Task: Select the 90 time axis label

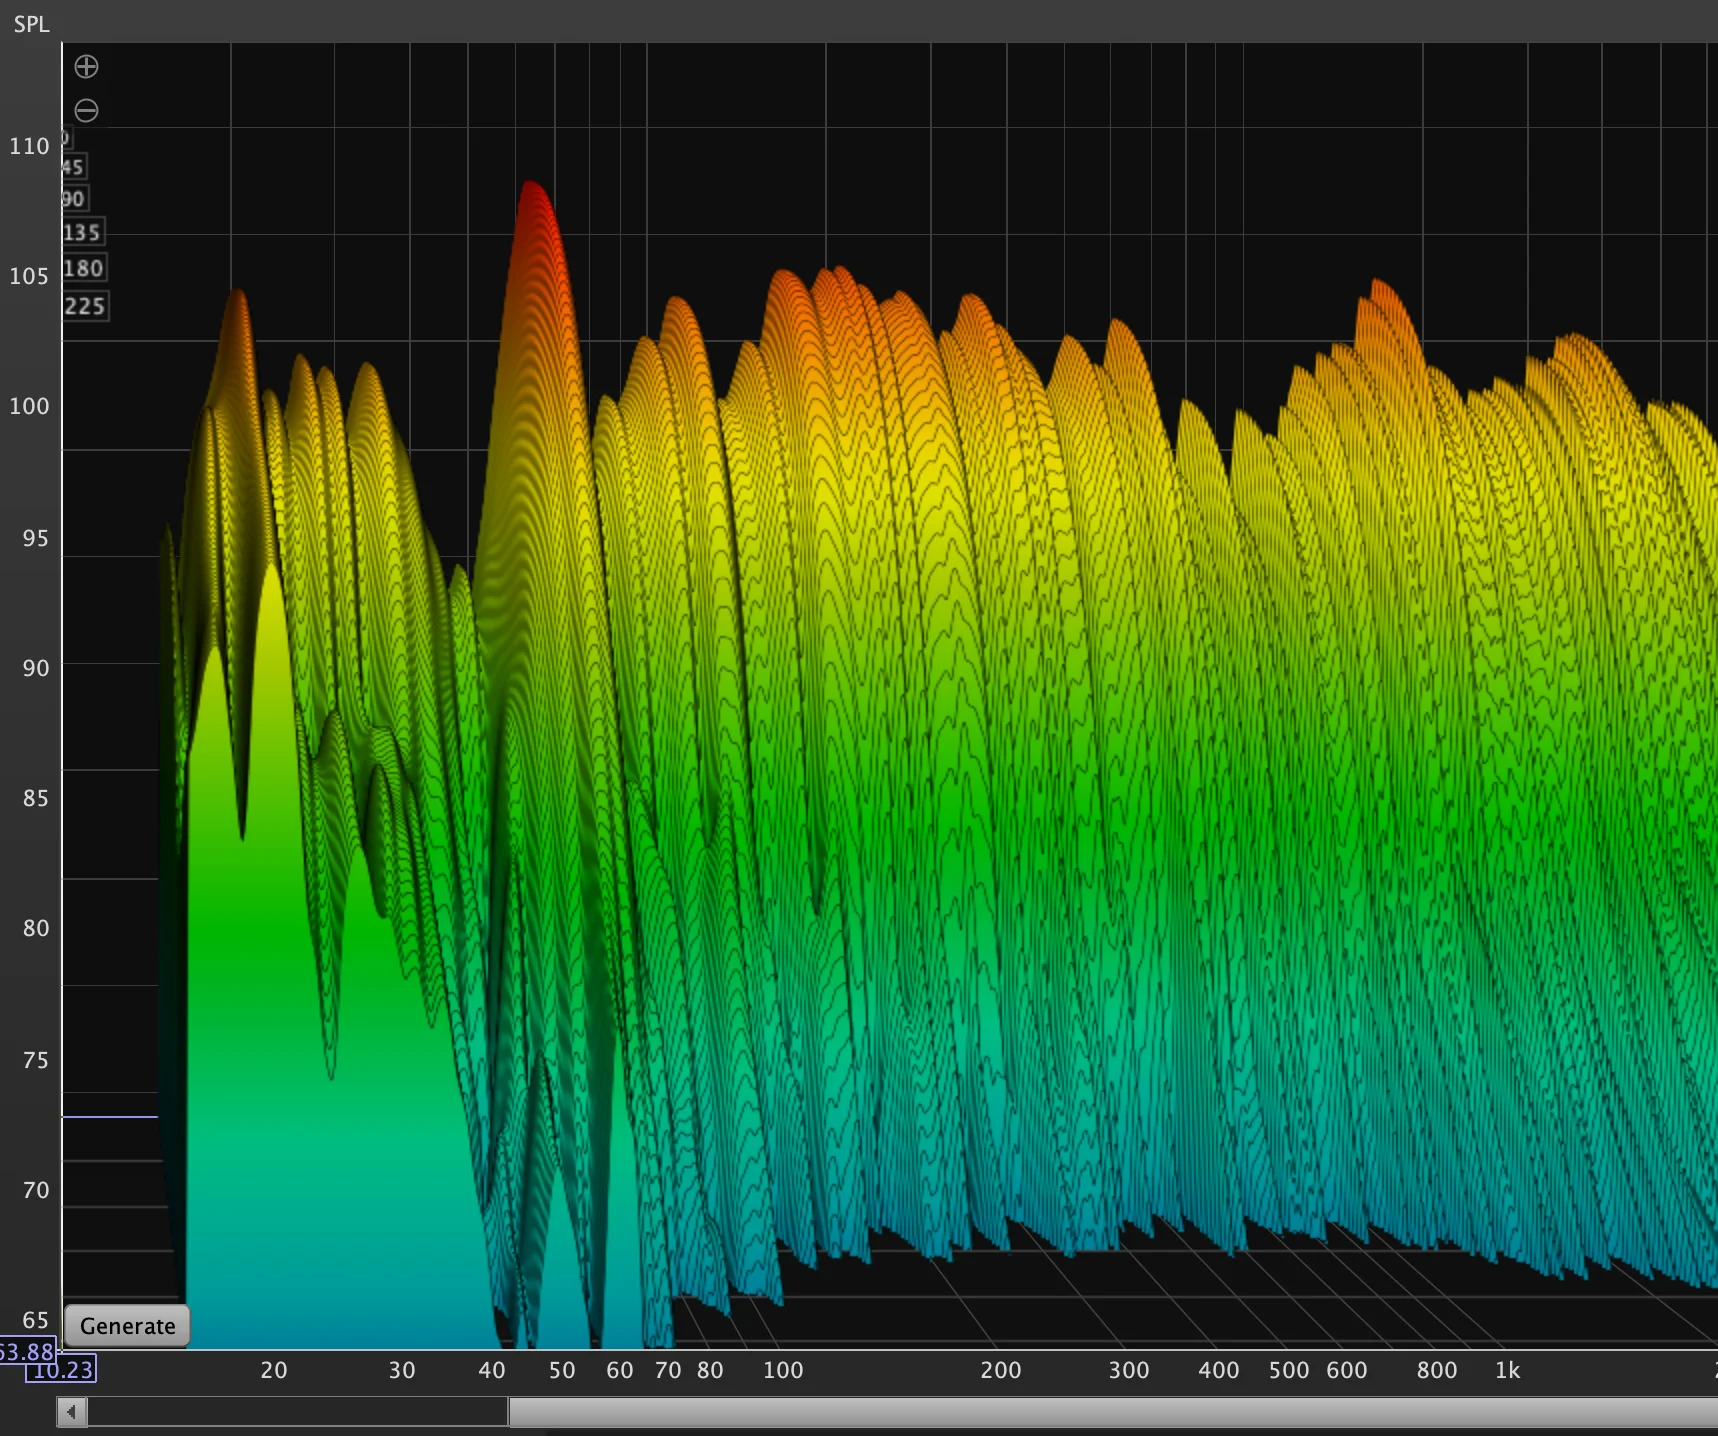Action: click(x=74, y=199)
